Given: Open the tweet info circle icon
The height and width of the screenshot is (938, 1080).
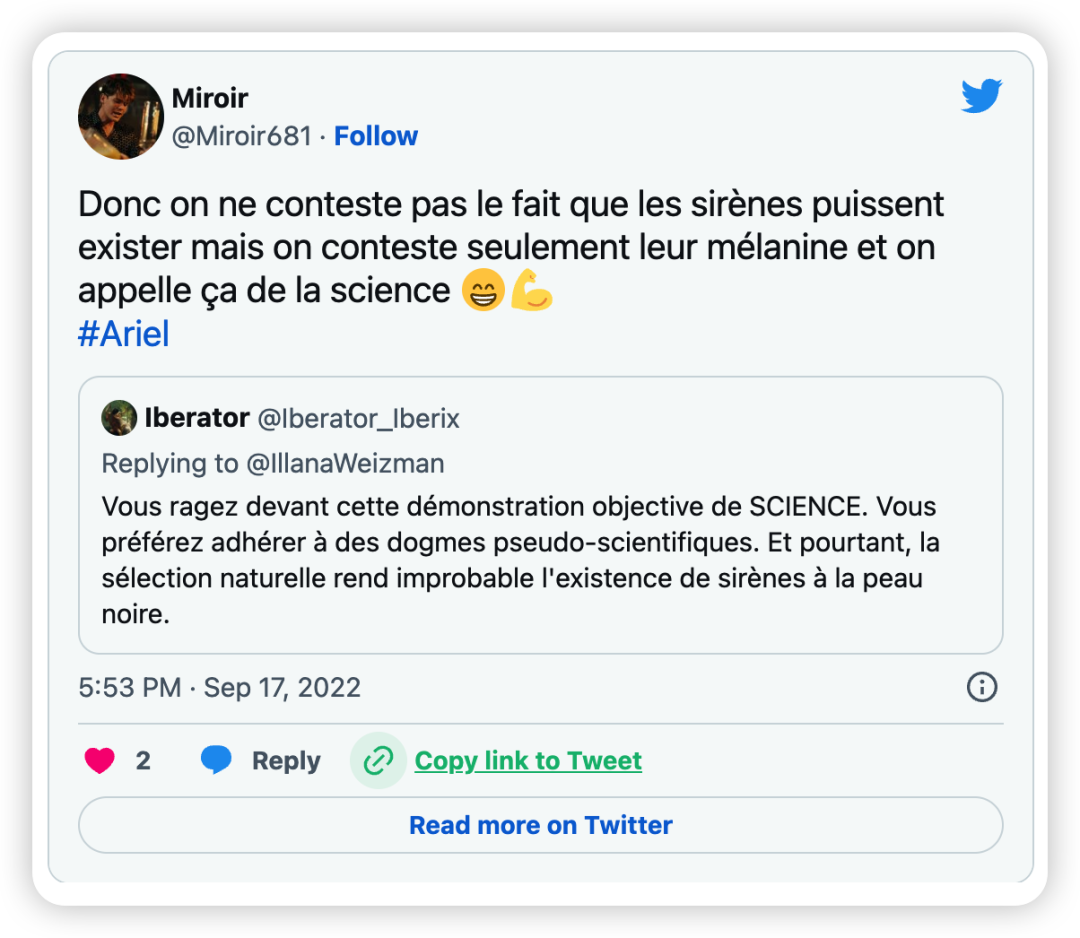Looking at the screenshot, I should point(982,687).
